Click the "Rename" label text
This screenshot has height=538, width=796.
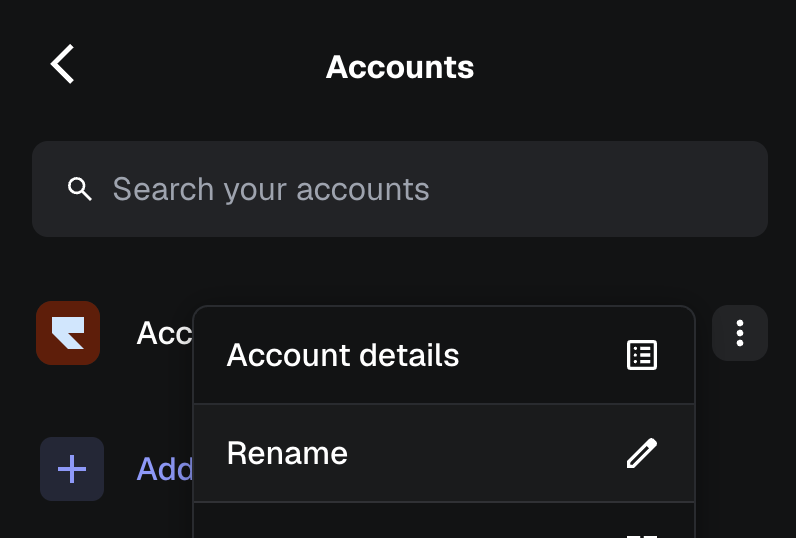(x=287, y=453)
